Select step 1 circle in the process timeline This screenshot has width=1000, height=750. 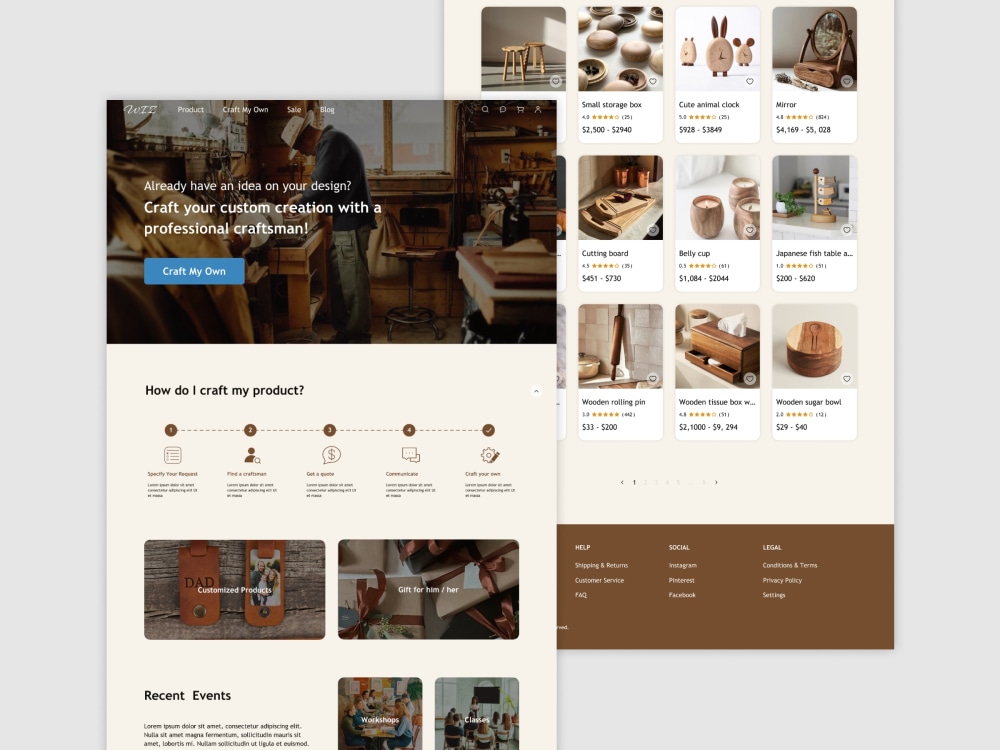171,430
